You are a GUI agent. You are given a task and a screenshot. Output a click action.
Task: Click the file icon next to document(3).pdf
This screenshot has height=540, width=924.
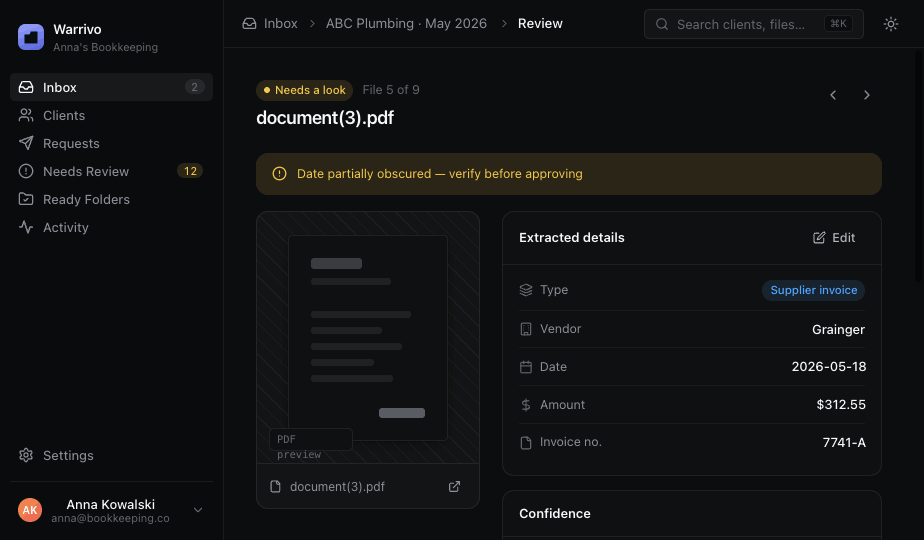point(275,486)
